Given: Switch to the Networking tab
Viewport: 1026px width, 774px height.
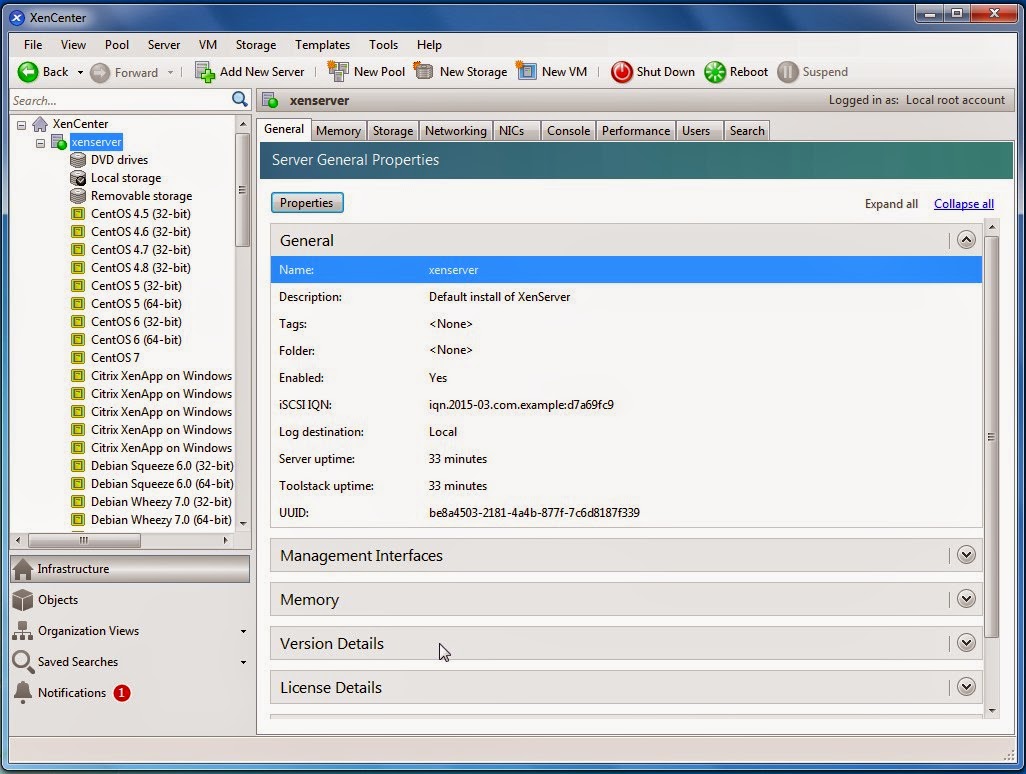Looking at the screenshot, I should [x=455, y=130].
